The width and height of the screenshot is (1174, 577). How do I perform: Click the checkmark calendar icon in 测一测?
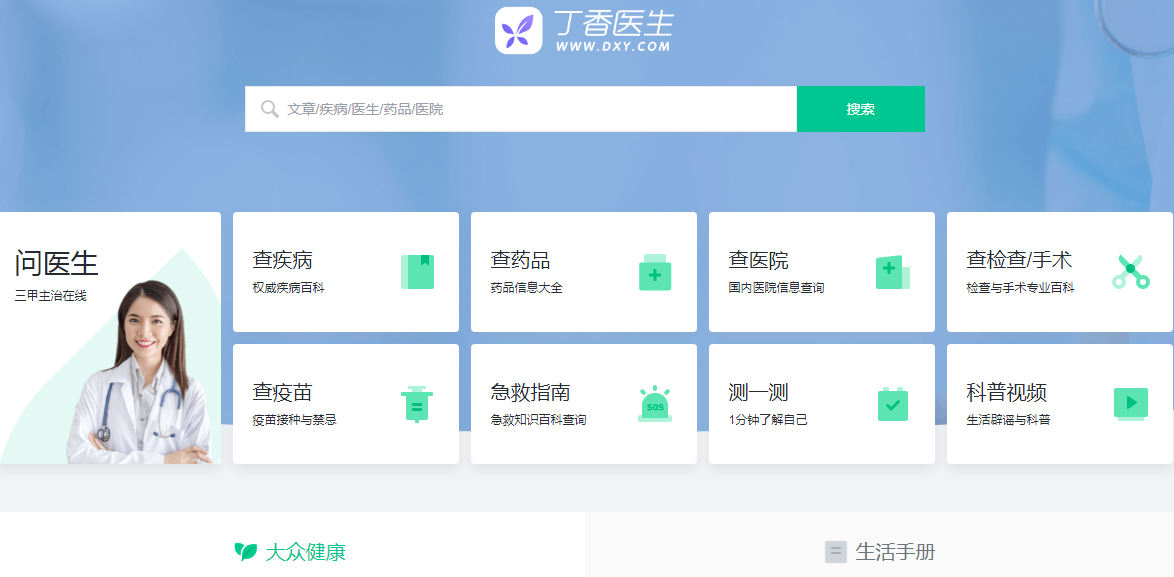[x=892, y=404]
